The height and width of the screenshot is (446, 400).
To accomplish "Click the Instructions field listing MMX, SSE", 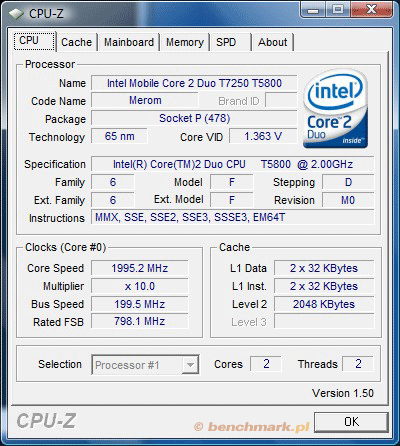I will pyautogui.click(x=233, y=218).
